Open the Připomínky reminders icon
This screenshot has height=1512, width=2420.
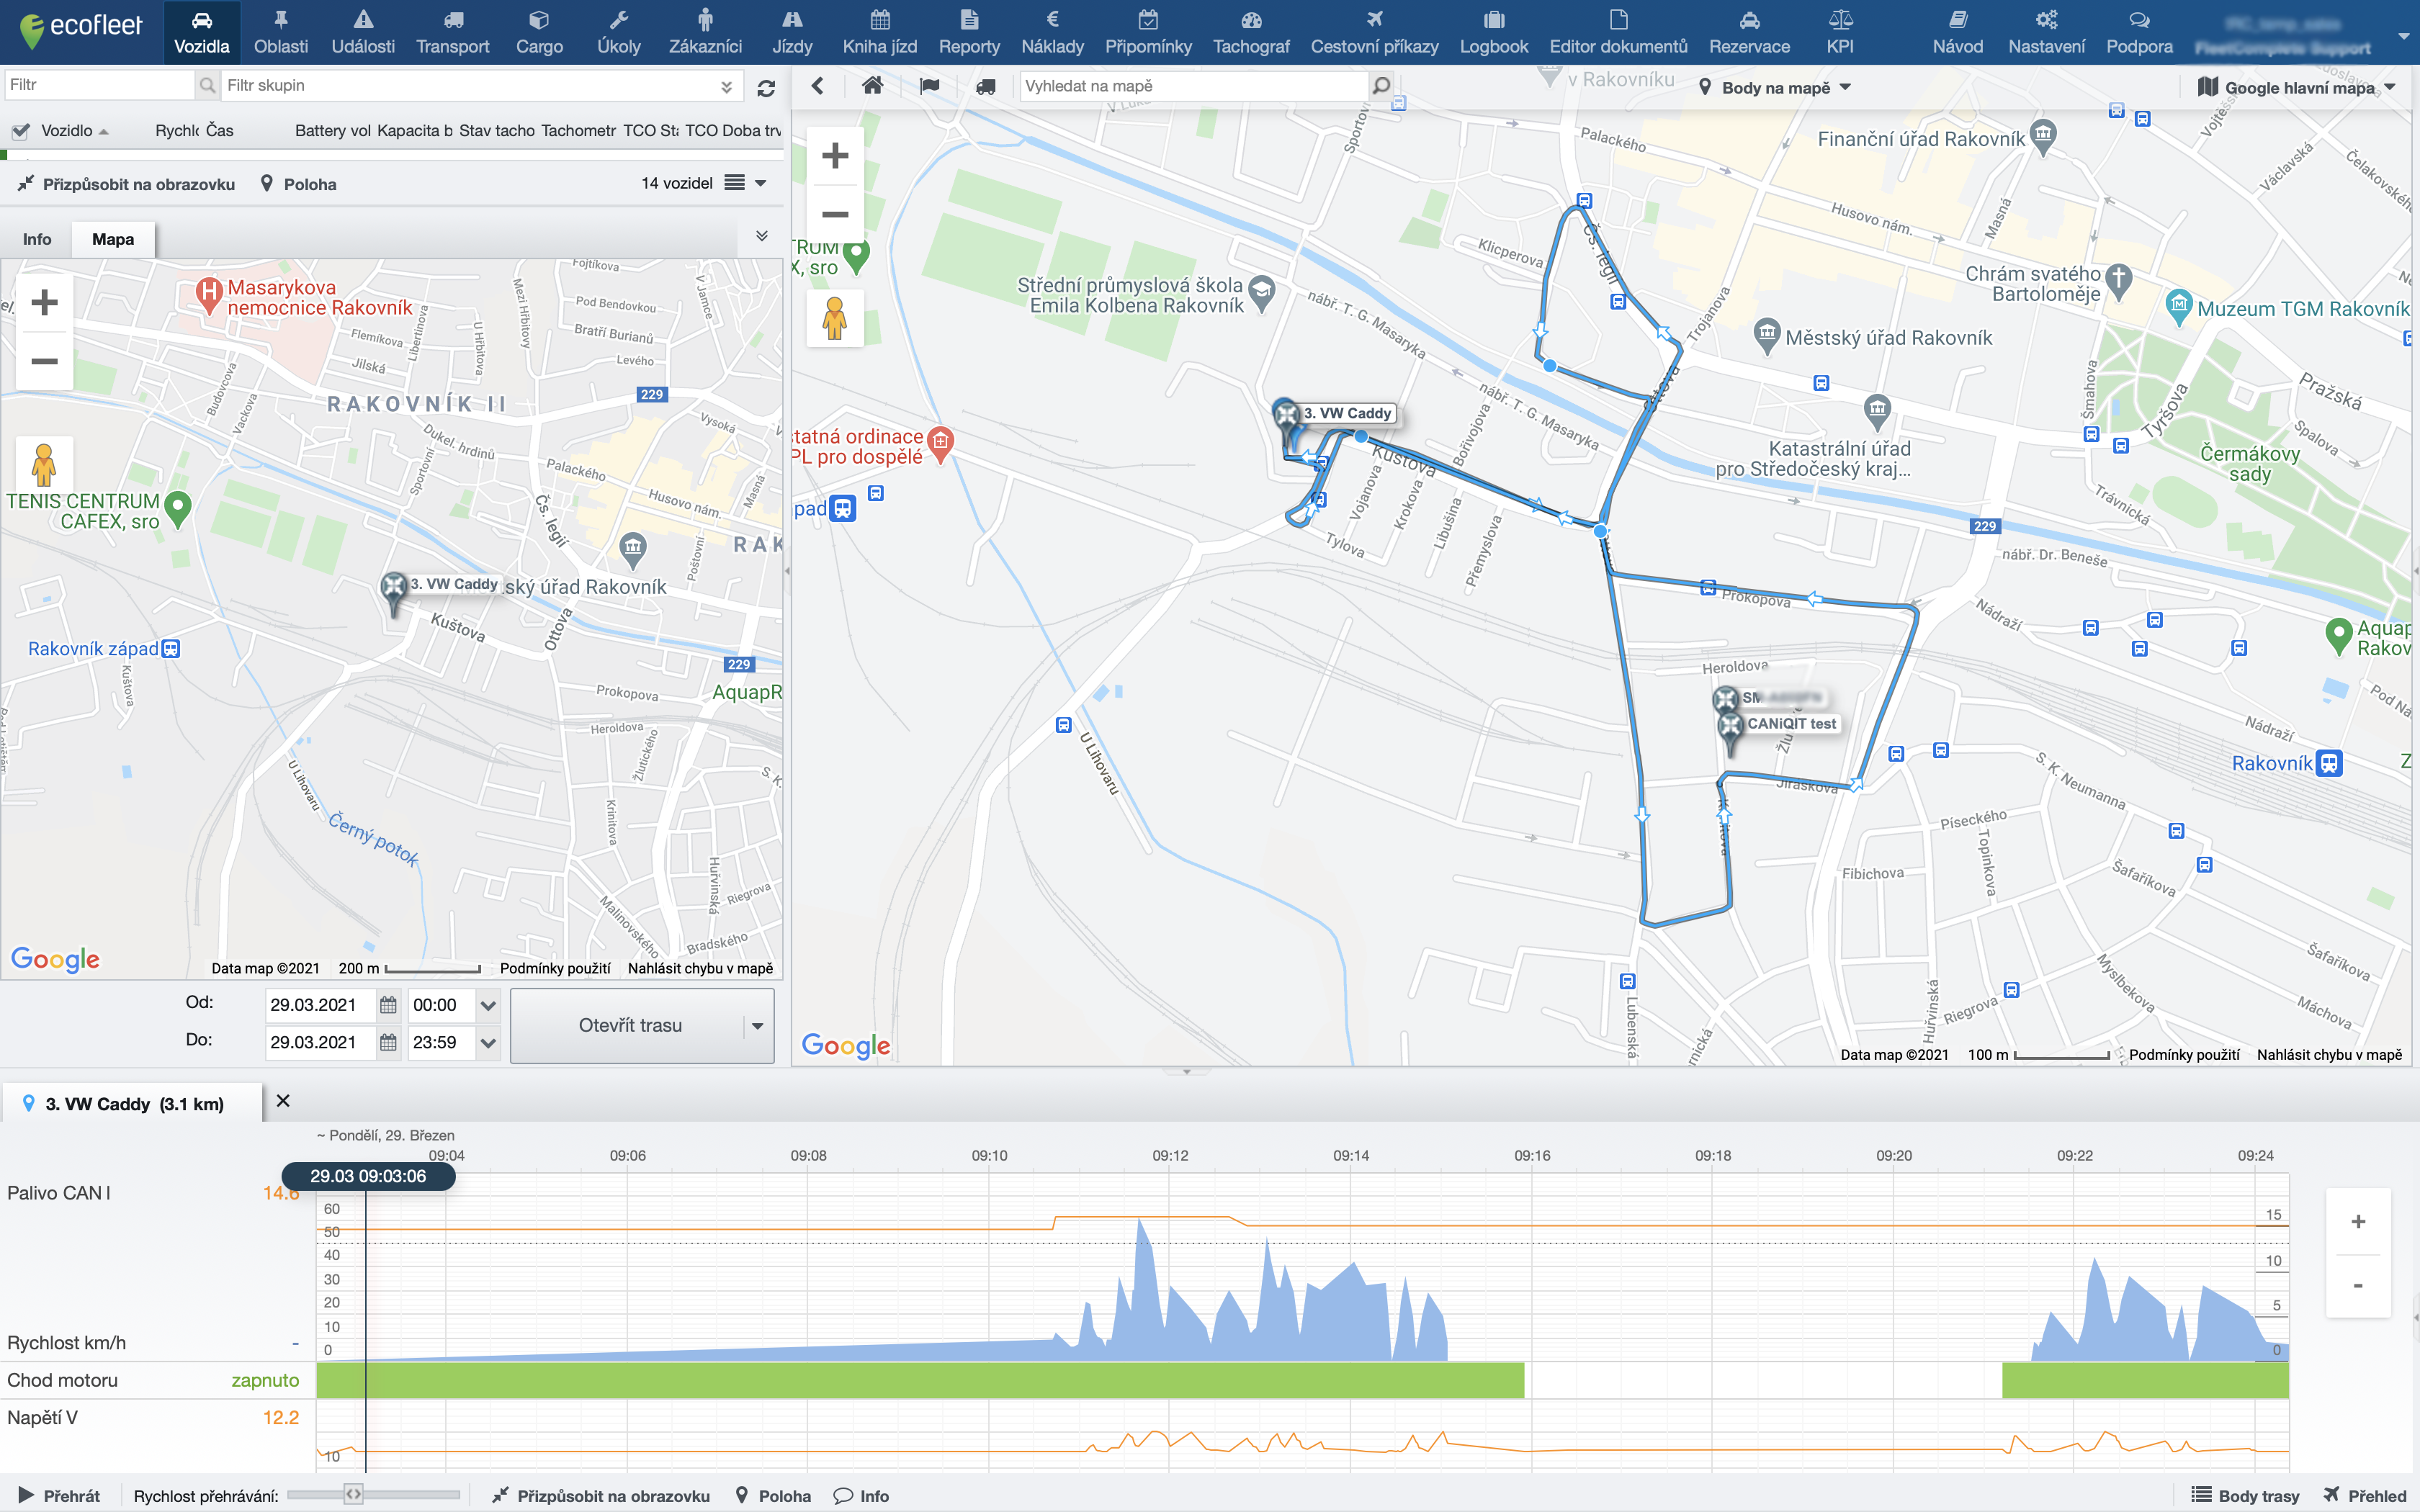click(x=1148, y=19)
